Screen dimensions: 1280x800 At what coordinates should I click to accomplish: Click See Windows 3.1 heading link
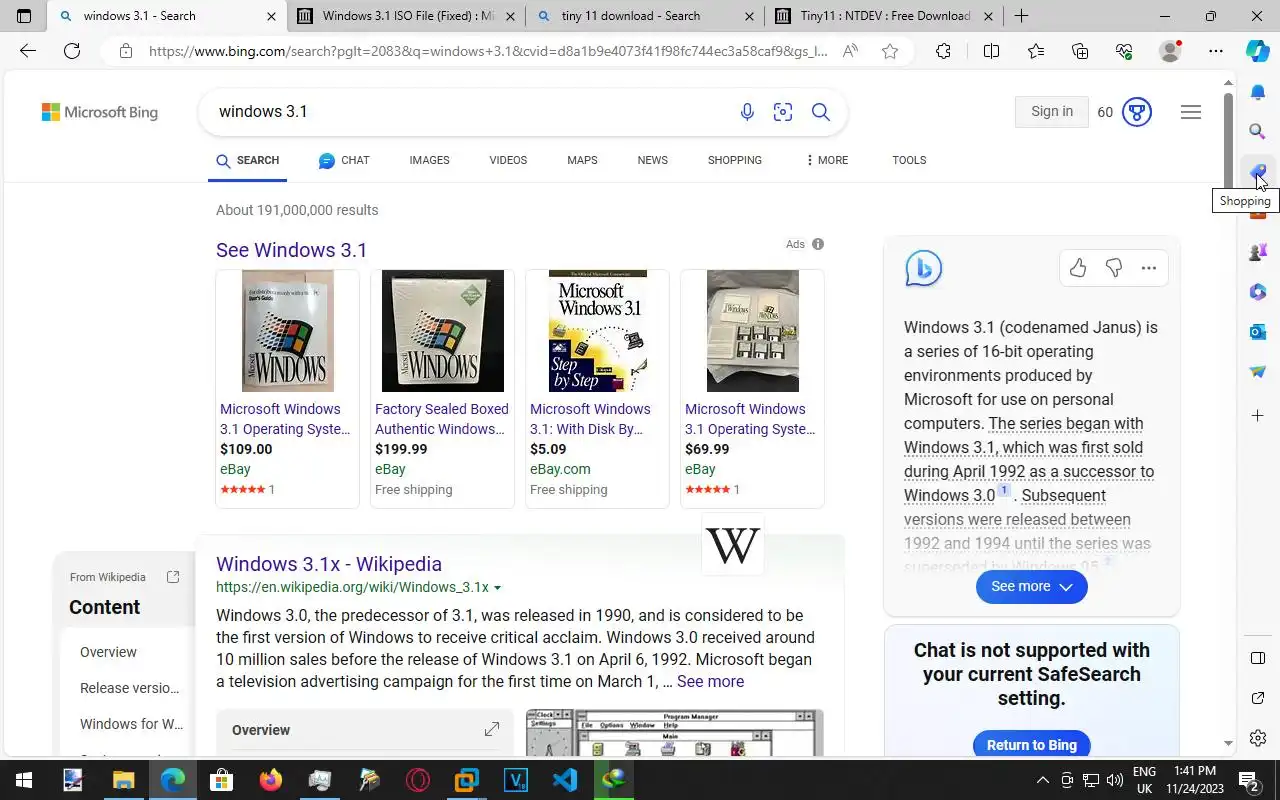pos(291,250)
